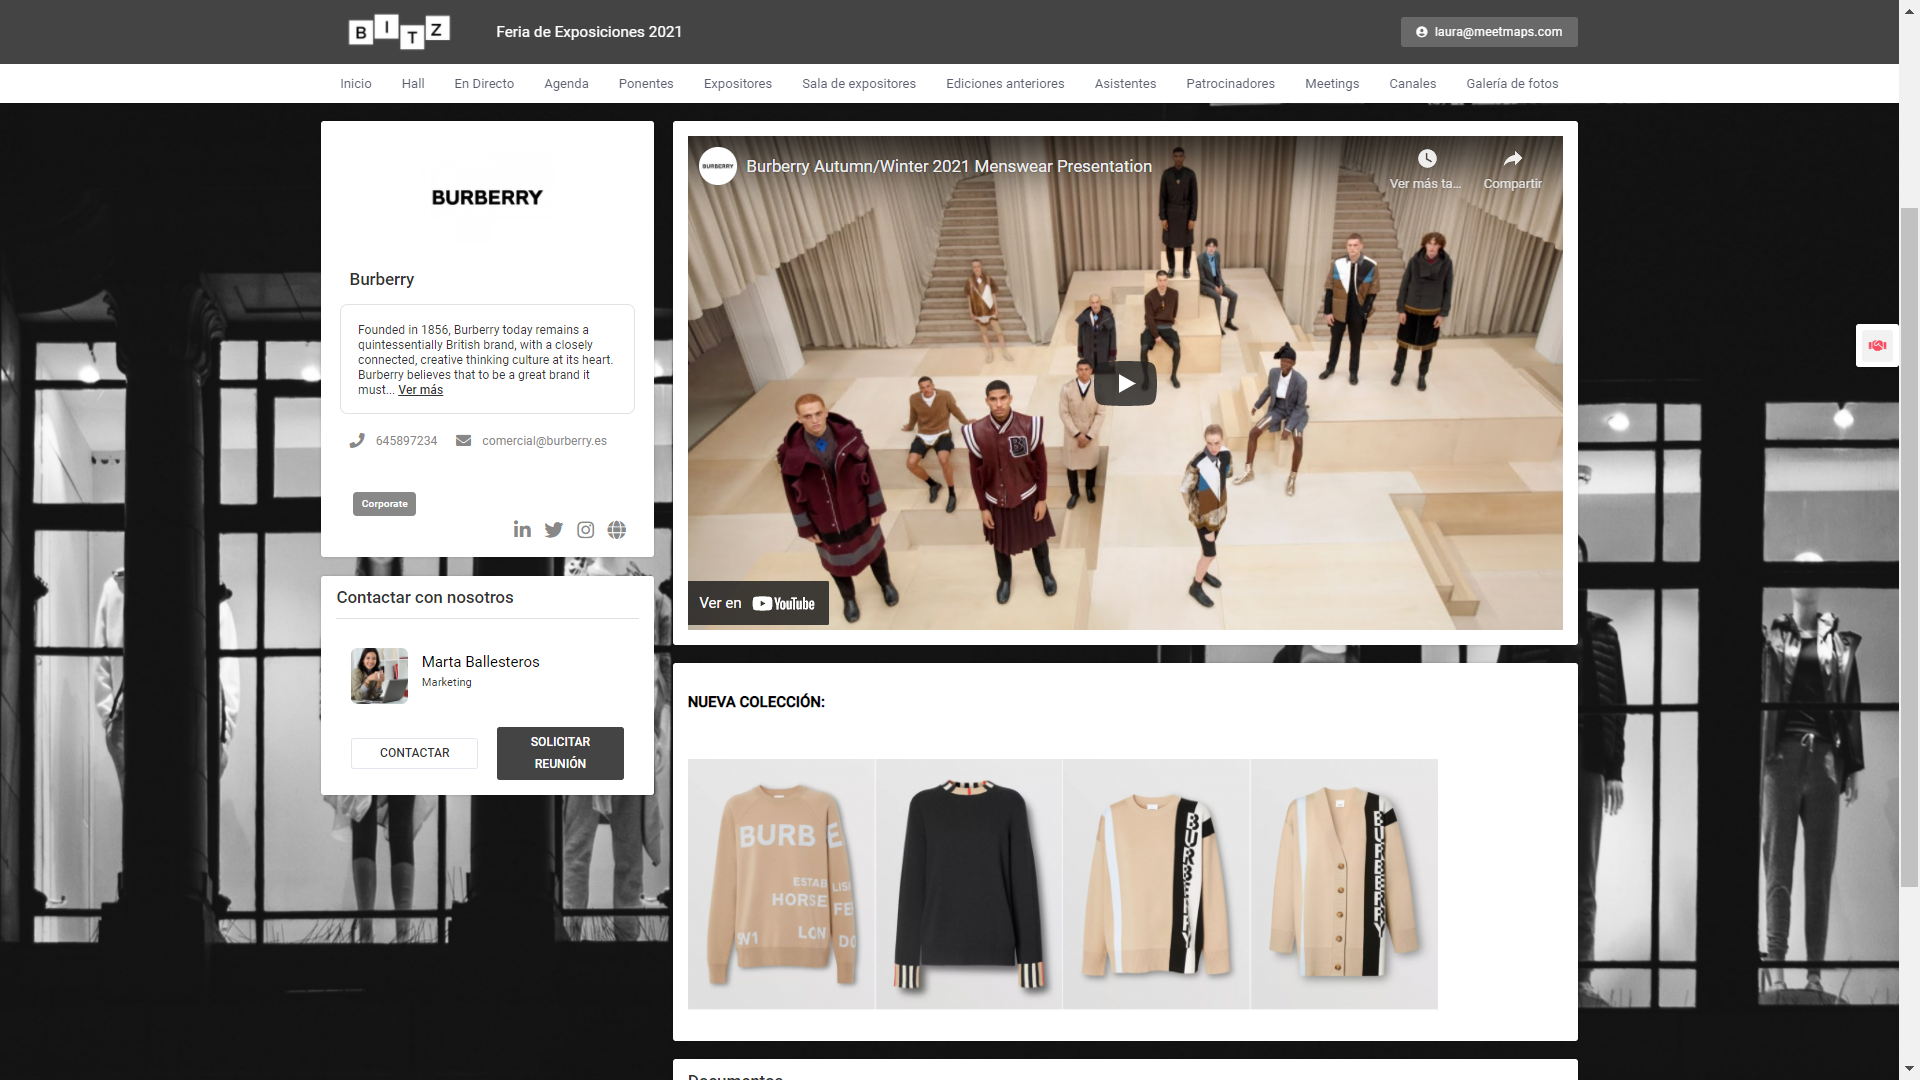This screenshot has height=1080, width=1920.
Task: Open the Canales menu item
Action: click(1412, 84)
